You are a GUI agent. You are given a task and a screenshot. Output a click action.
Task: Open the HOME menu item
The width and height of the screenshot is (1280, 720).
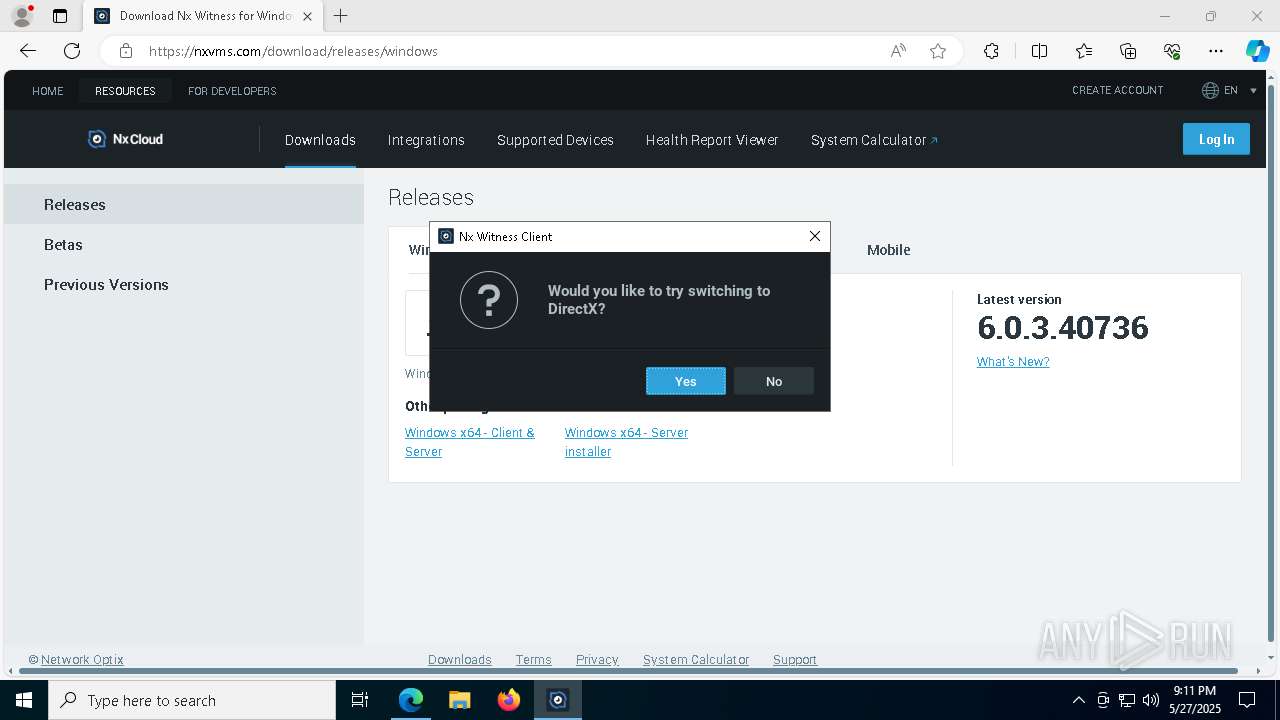coord(48,91)
